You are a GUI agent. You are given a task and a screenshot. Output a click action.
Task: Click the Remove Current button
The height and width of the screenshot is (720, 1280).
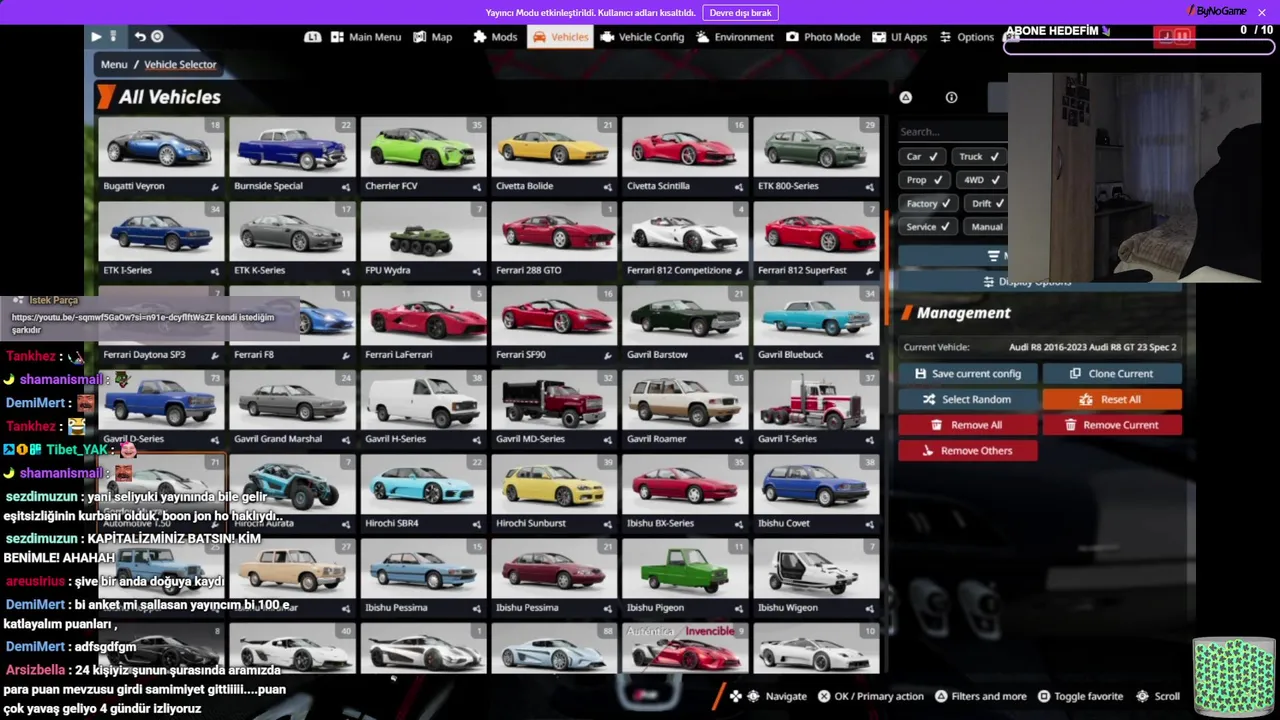(1112, 425)
